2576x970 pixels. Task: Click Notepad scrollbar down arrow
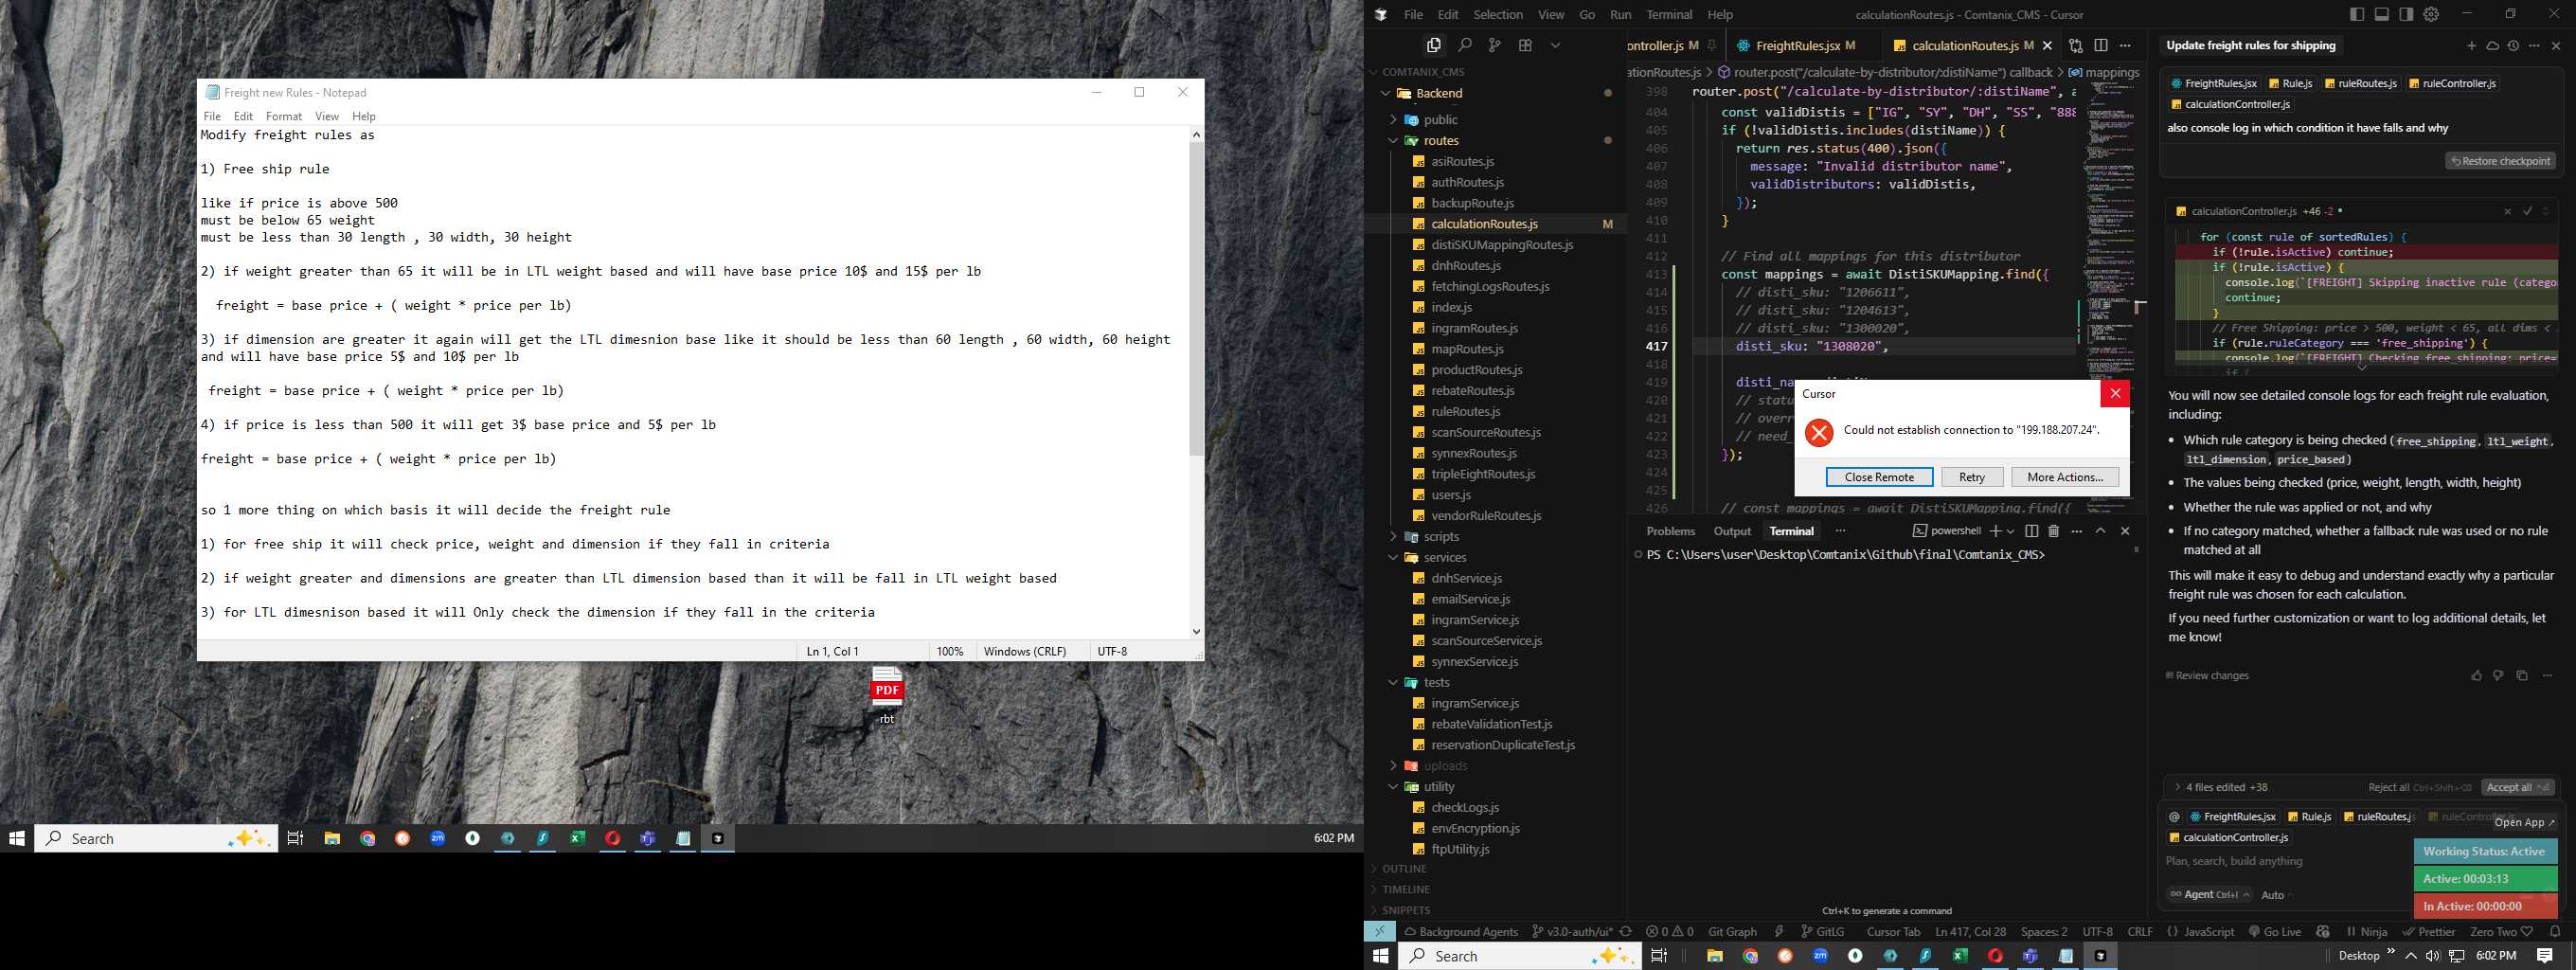1196,631
